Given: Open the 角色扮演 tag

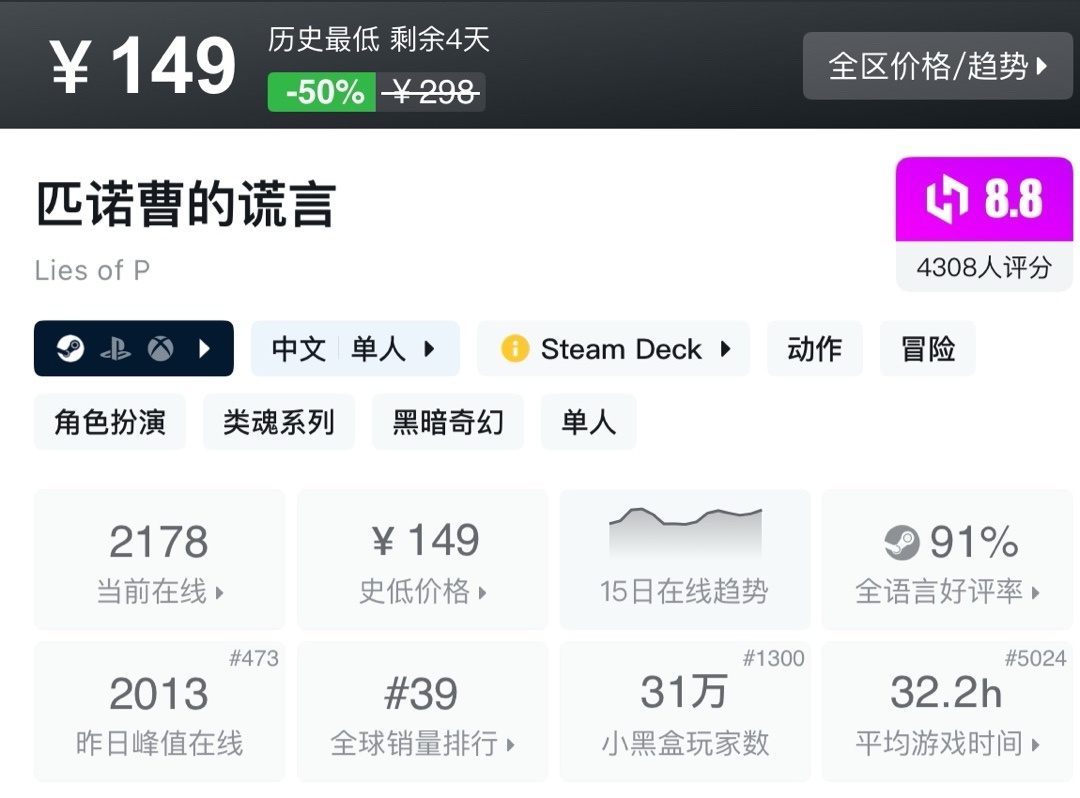Looking at the screenshot, I should point(110,422).
